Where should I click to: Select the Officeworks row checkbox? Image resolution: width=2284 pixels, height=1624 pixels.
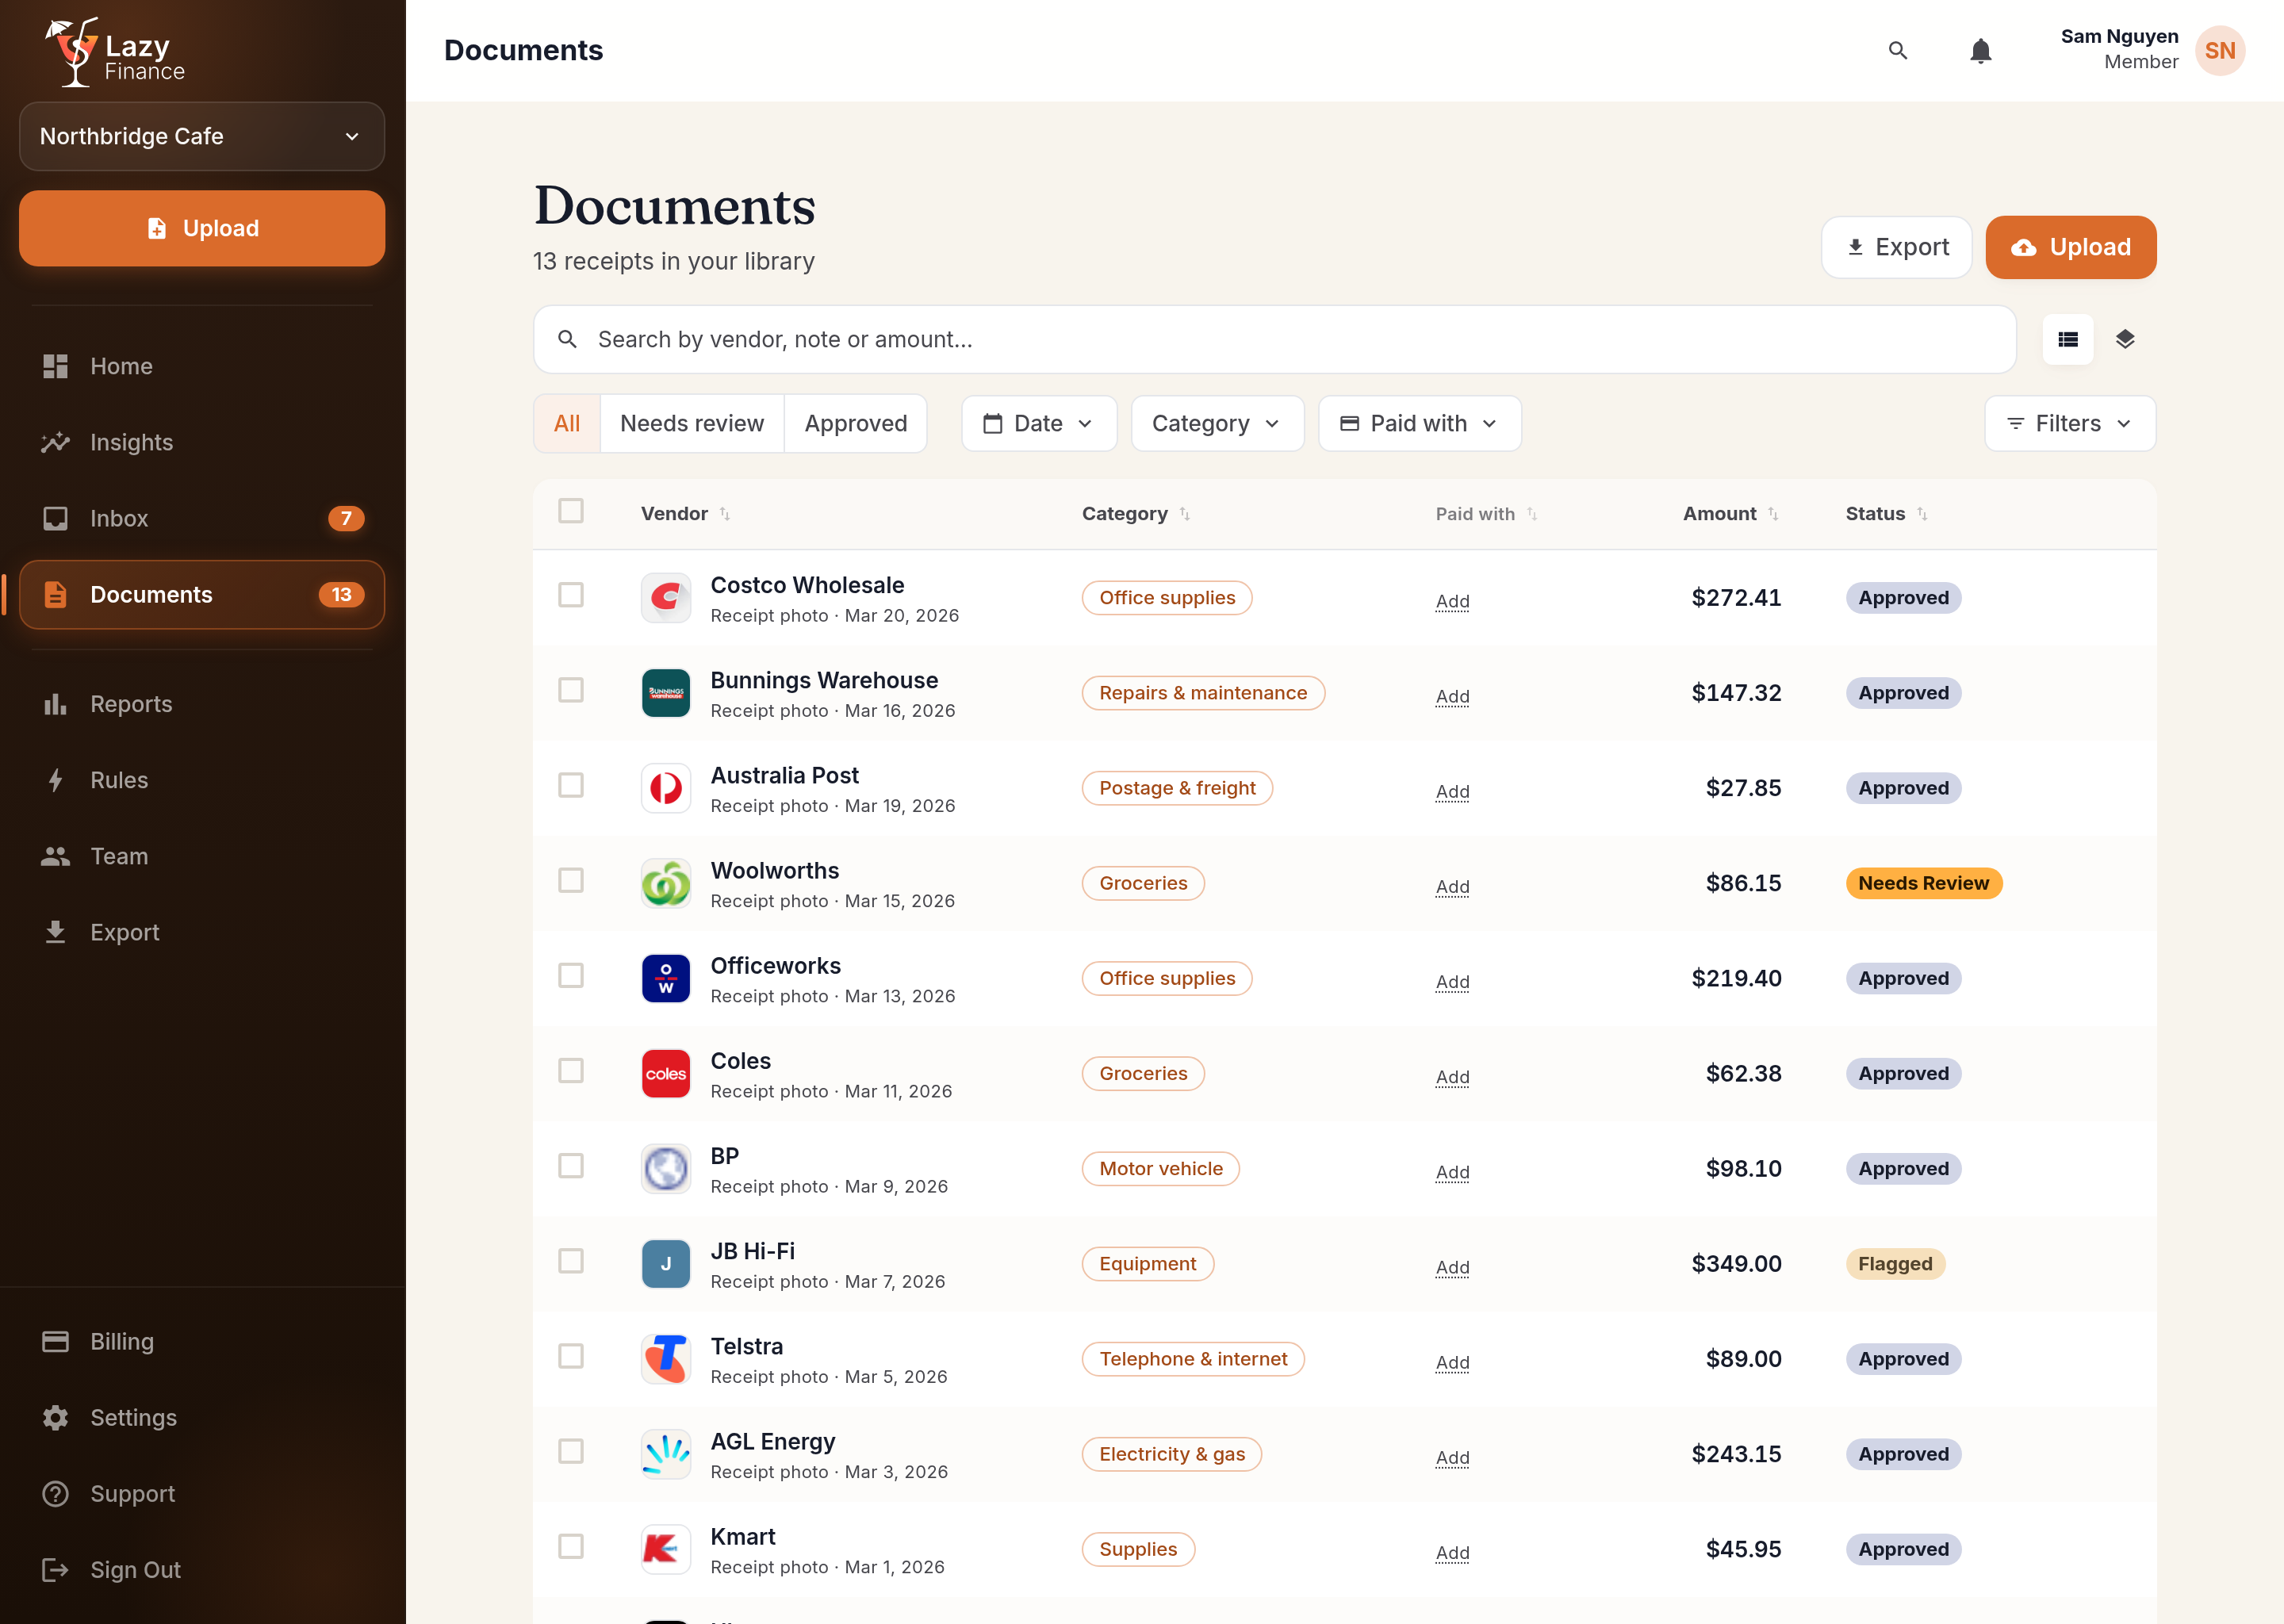pyautogui.click(x=571, y=975)
